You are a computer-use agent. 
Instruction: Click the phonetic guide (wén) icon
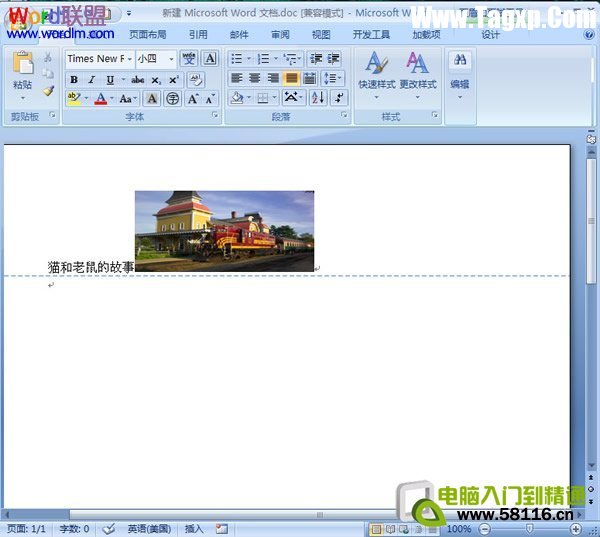tap(189, 59)
